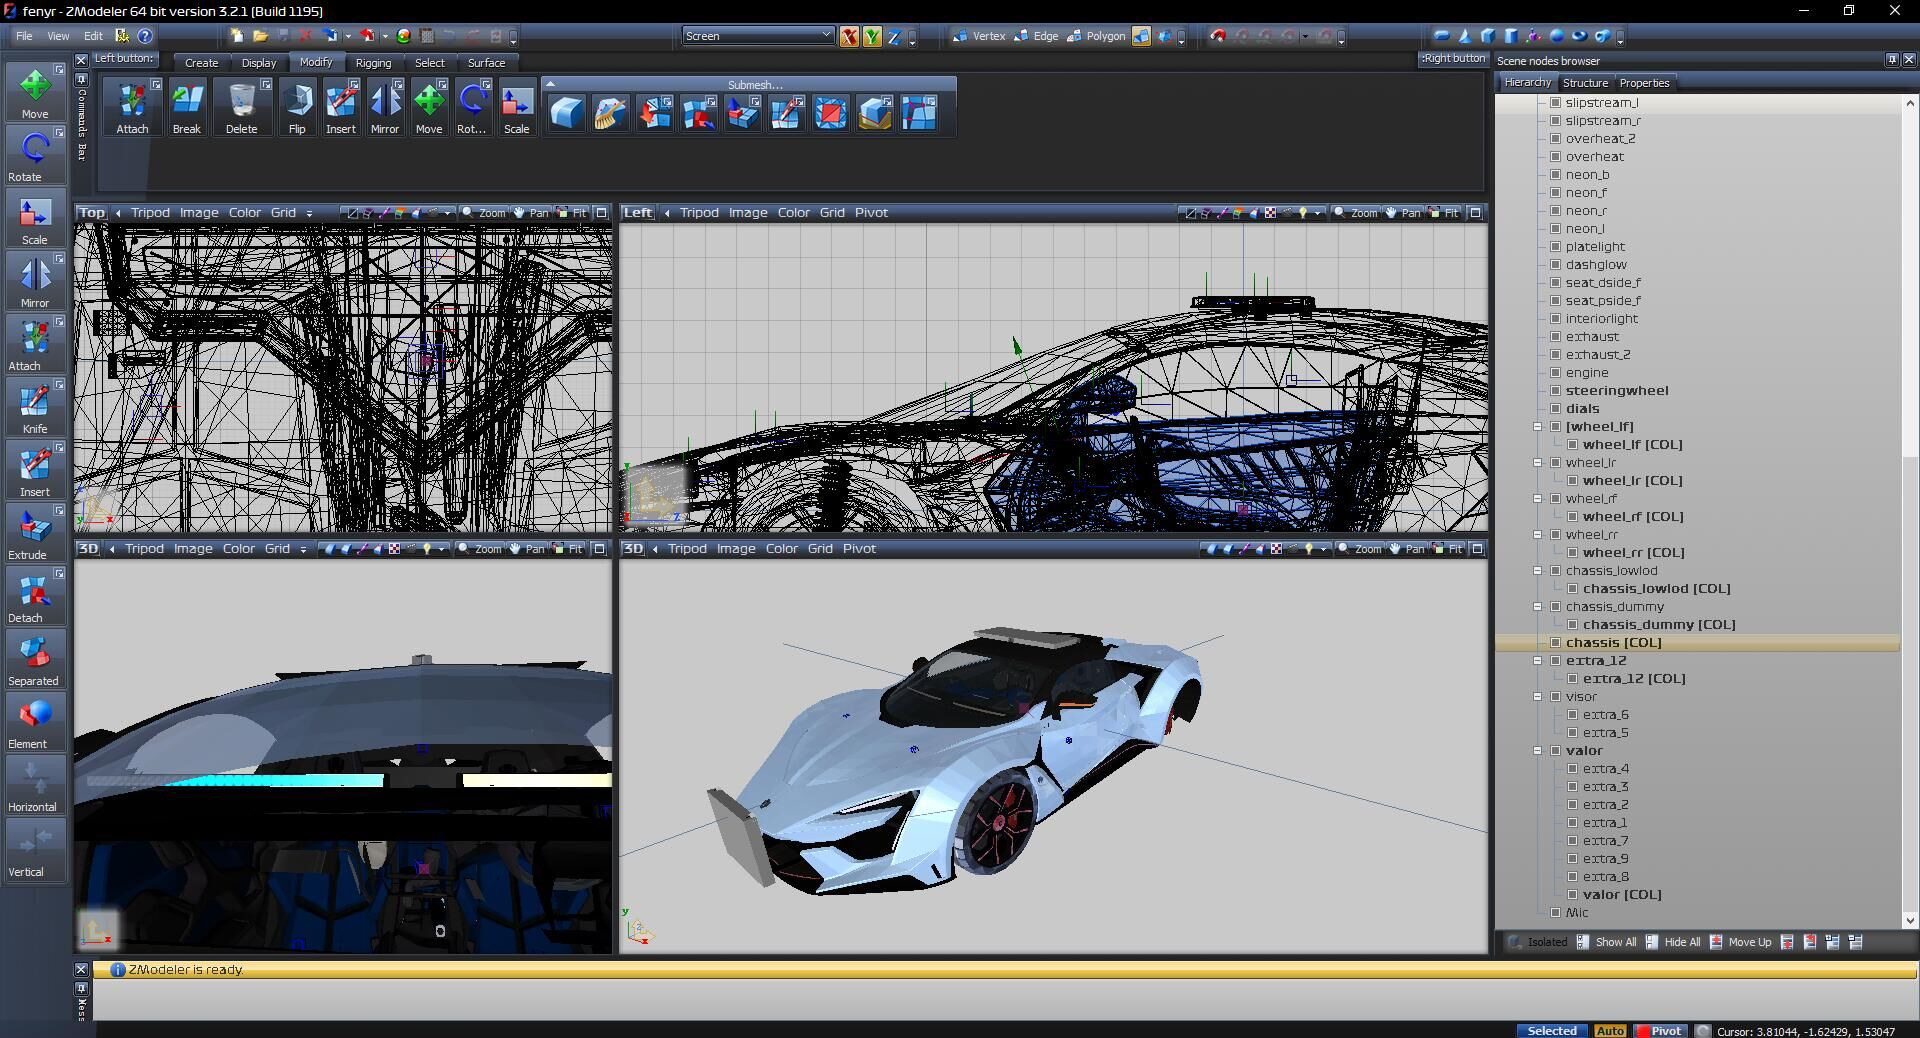This screenshot has width=1920, height=1038.
Task: Click the Flip tool icon
Action: click(297, 108)
